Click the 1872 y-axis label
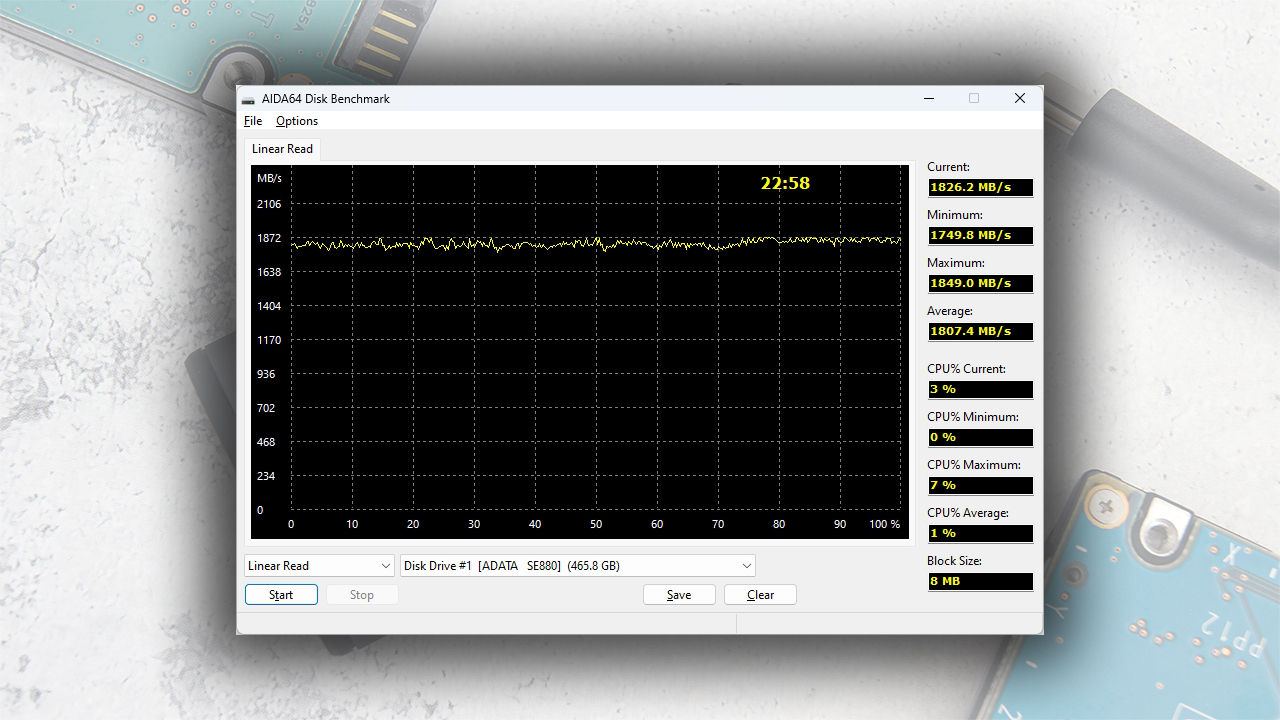1280x720 pixels. (269, 238)
